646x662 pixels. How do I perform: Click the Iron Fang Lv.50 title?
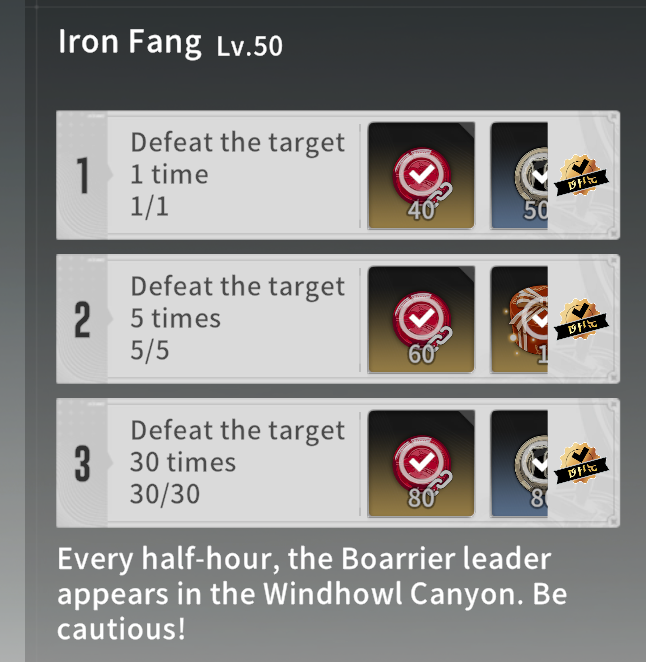170,43
